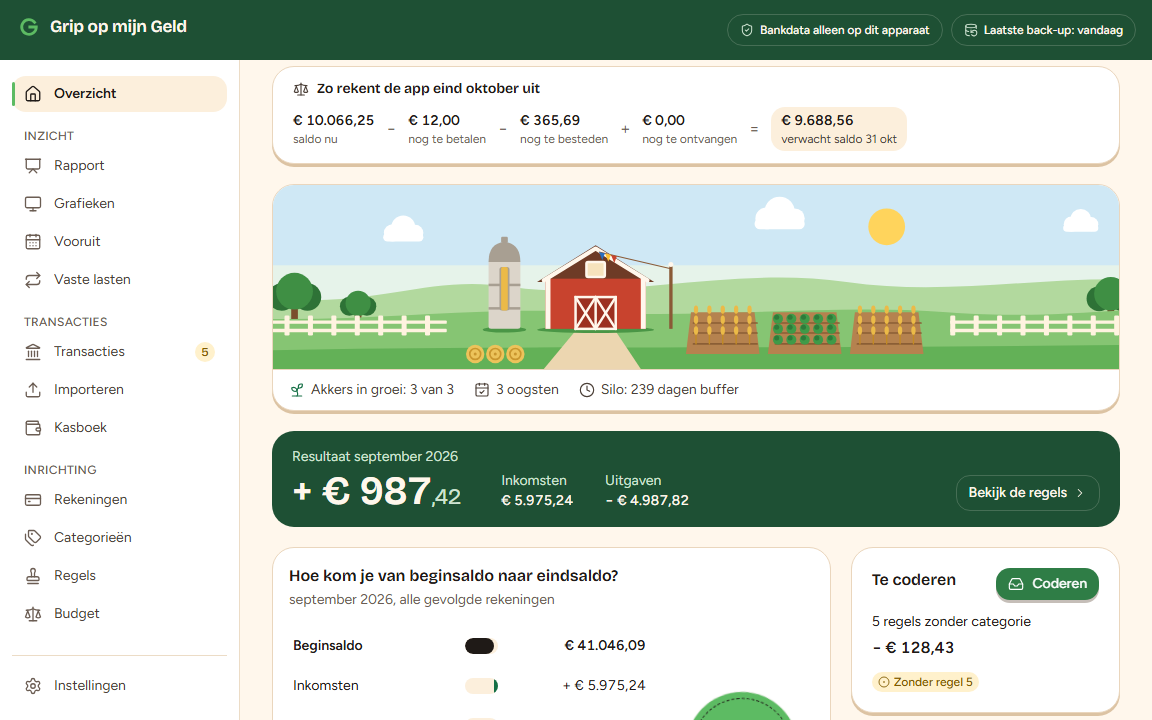Image resolution: width=1152 pixels, height=720 pixels.
Task: Open Regels in sidebar
Action: coord(120,576)
